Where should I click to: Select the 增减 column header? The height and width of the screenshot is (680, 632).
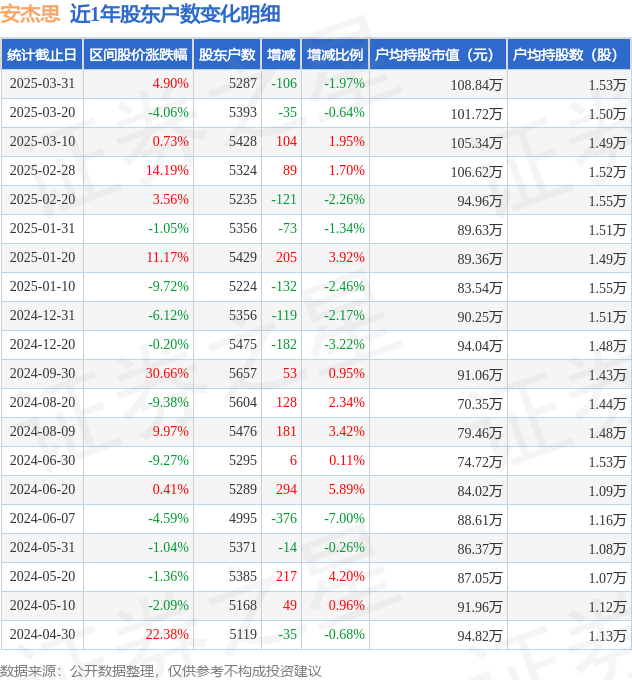[x=281, y=55]
